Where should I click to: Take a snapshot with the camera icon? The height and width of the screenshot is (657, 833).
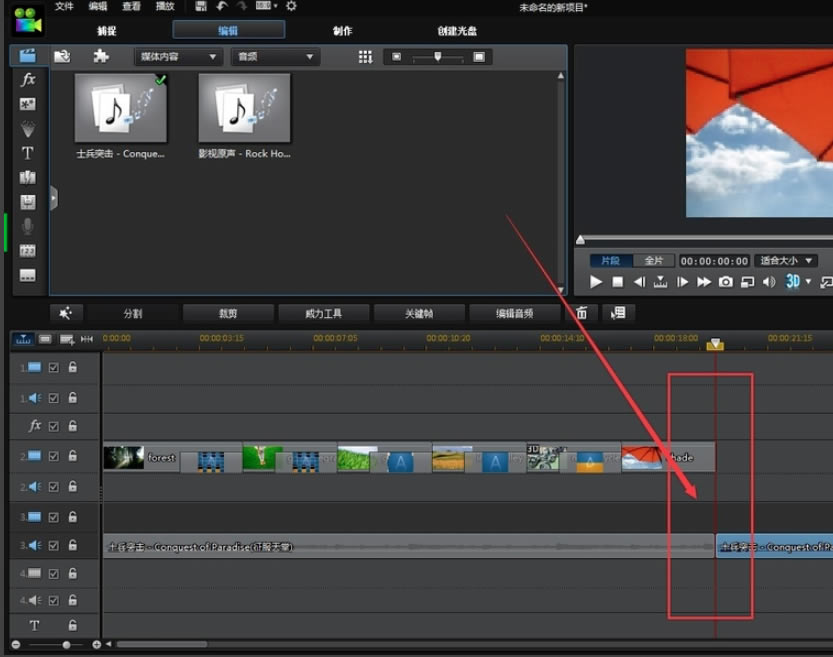click(x=726, y=282)
